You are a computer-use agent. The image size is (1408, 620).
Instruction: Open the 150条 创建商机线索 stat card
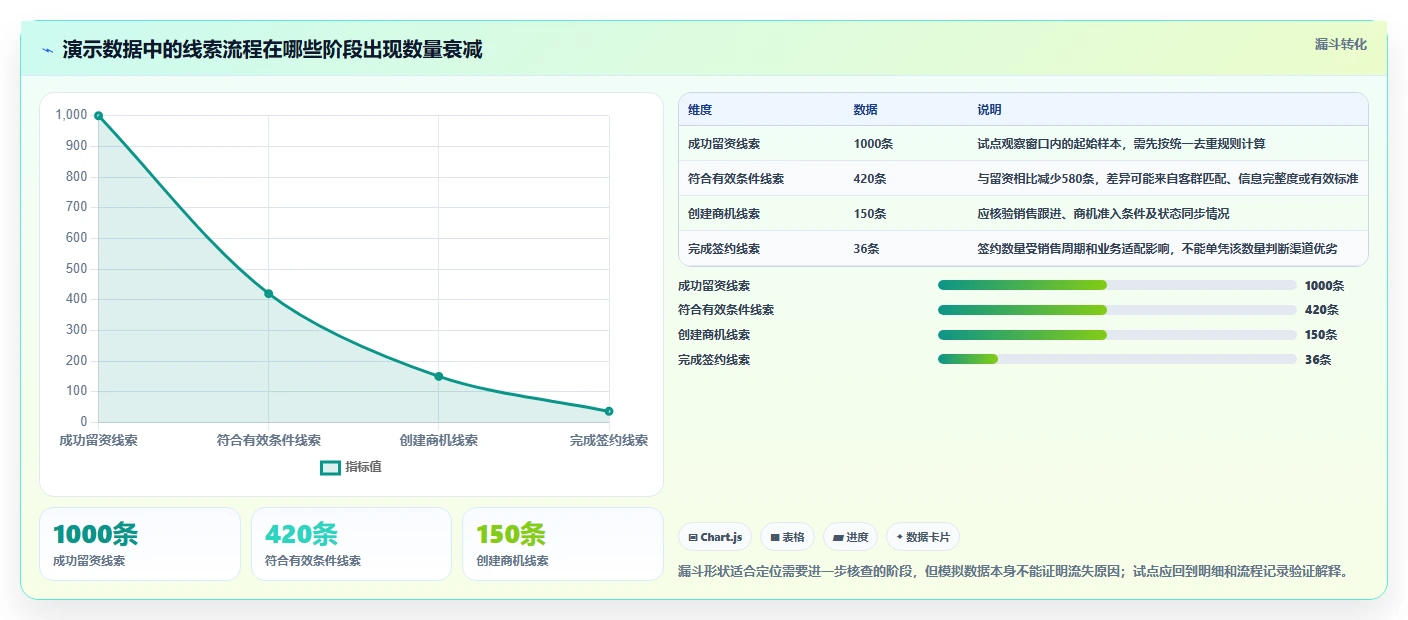click(563, 544)
